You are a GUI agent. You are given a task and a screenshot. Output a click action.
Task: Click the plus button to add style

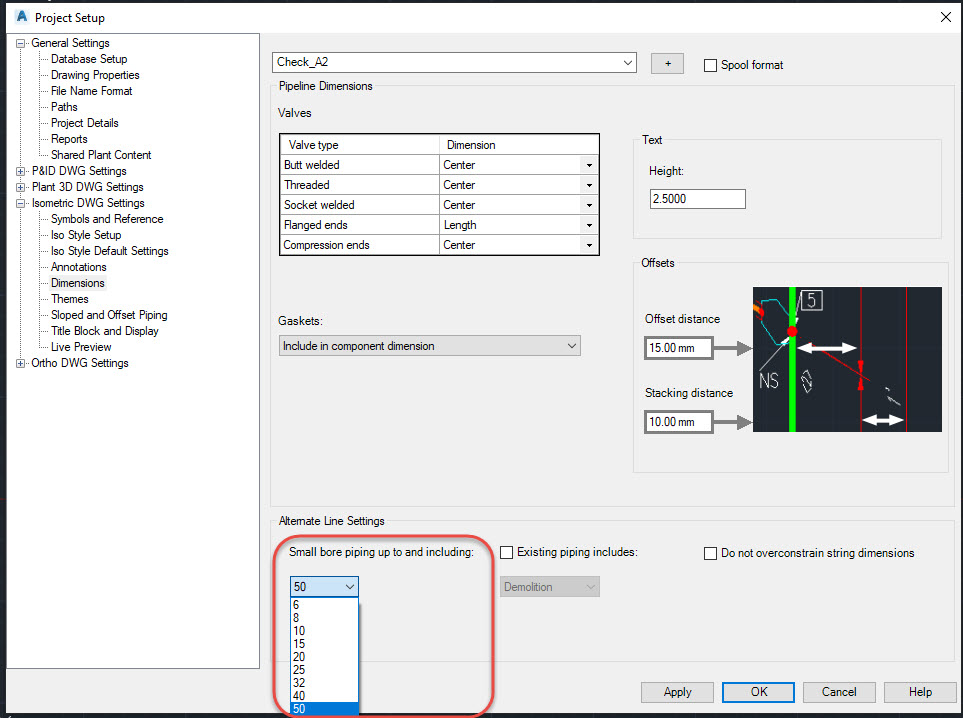click(668, 63)
